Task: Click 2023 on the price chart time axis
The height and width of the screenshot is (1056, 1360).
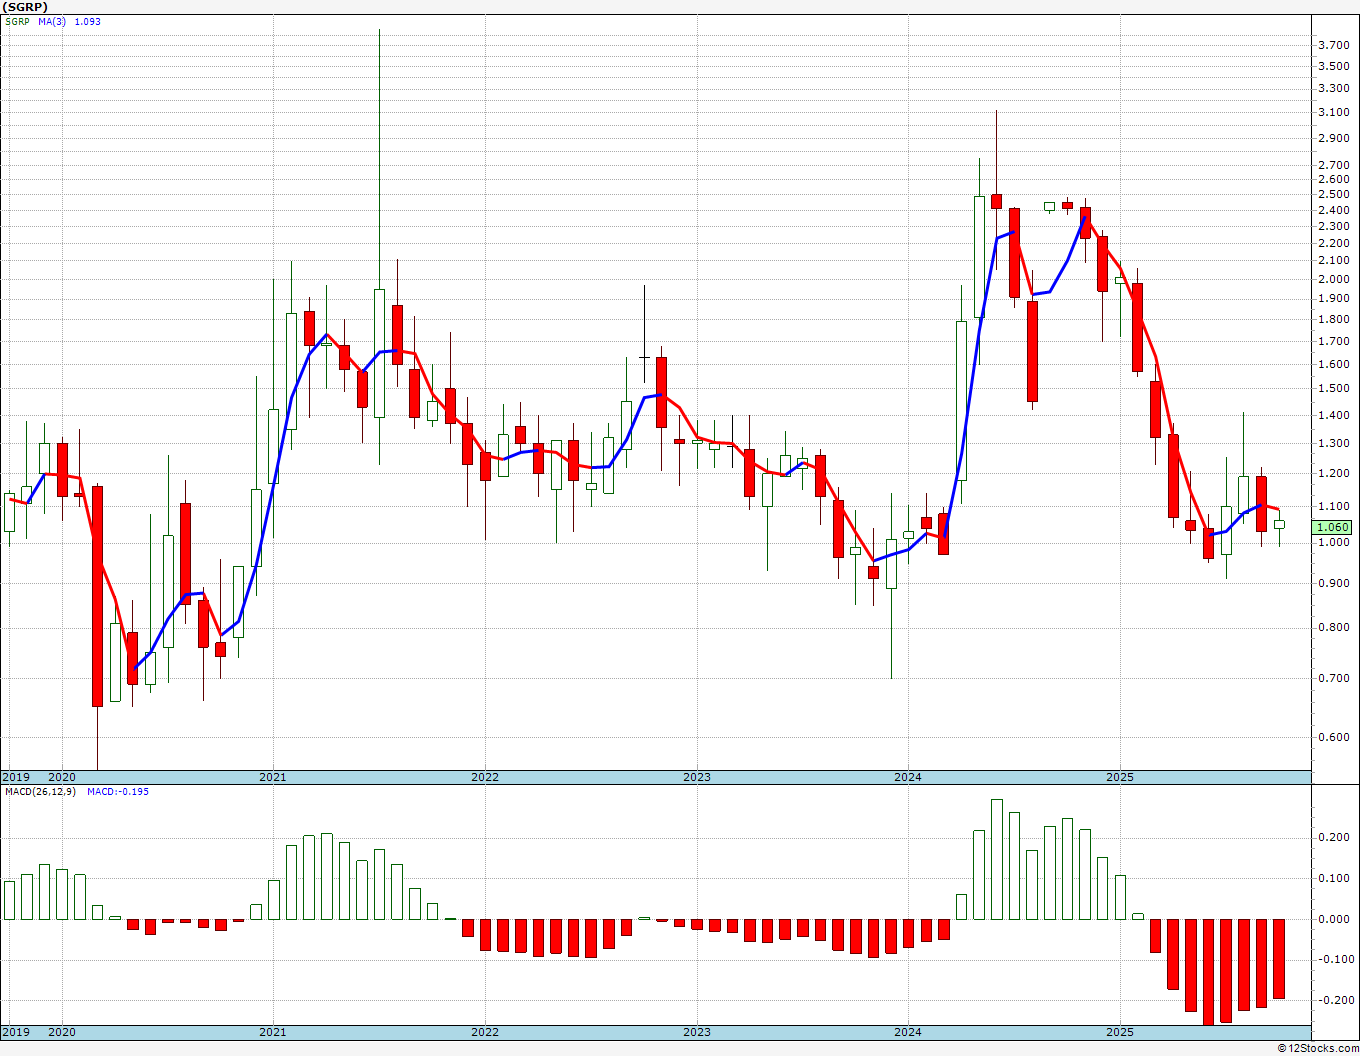Action: [x=697, y=777]
